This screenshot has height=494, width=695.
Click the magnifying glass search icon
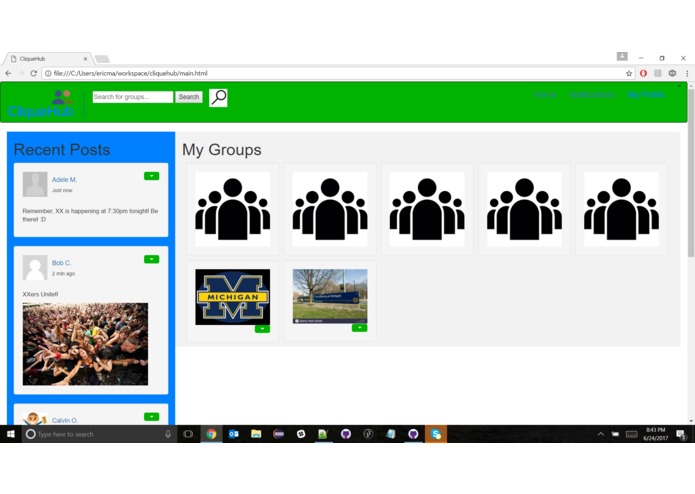[218, 97]
